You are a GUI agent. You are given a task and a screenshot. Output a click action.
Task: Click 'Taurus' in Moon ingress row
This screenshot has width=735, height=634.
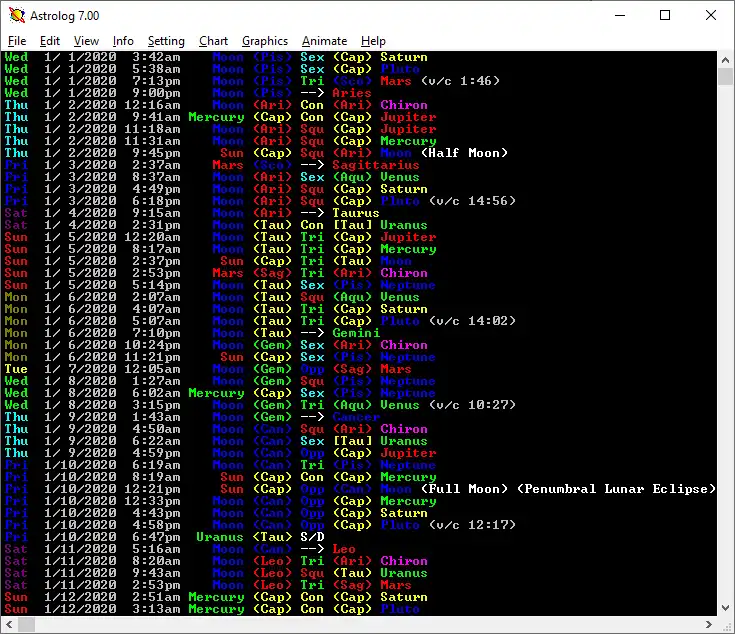click(356, 213)
